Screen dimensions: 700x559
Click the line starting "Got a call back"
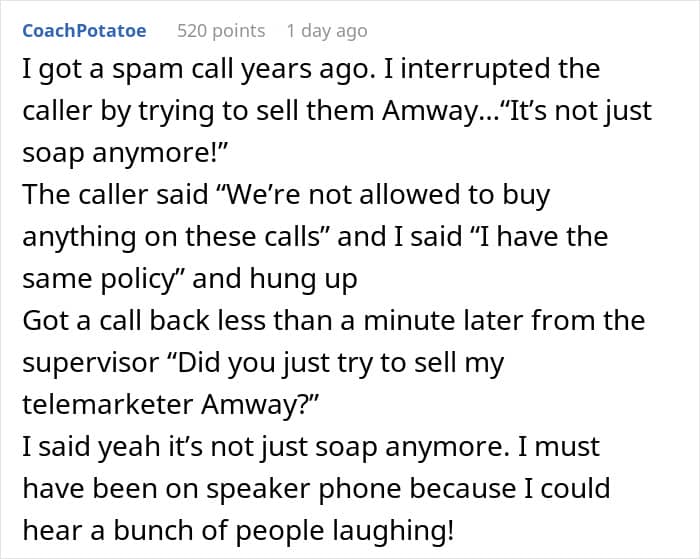point(333,321)
